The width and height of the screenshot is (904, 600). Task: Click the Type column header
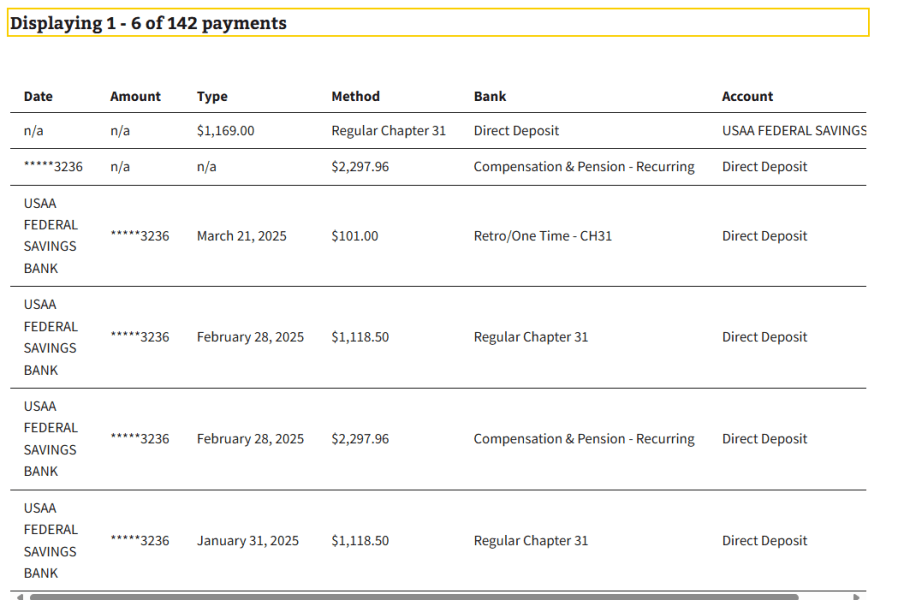[212, 96]
